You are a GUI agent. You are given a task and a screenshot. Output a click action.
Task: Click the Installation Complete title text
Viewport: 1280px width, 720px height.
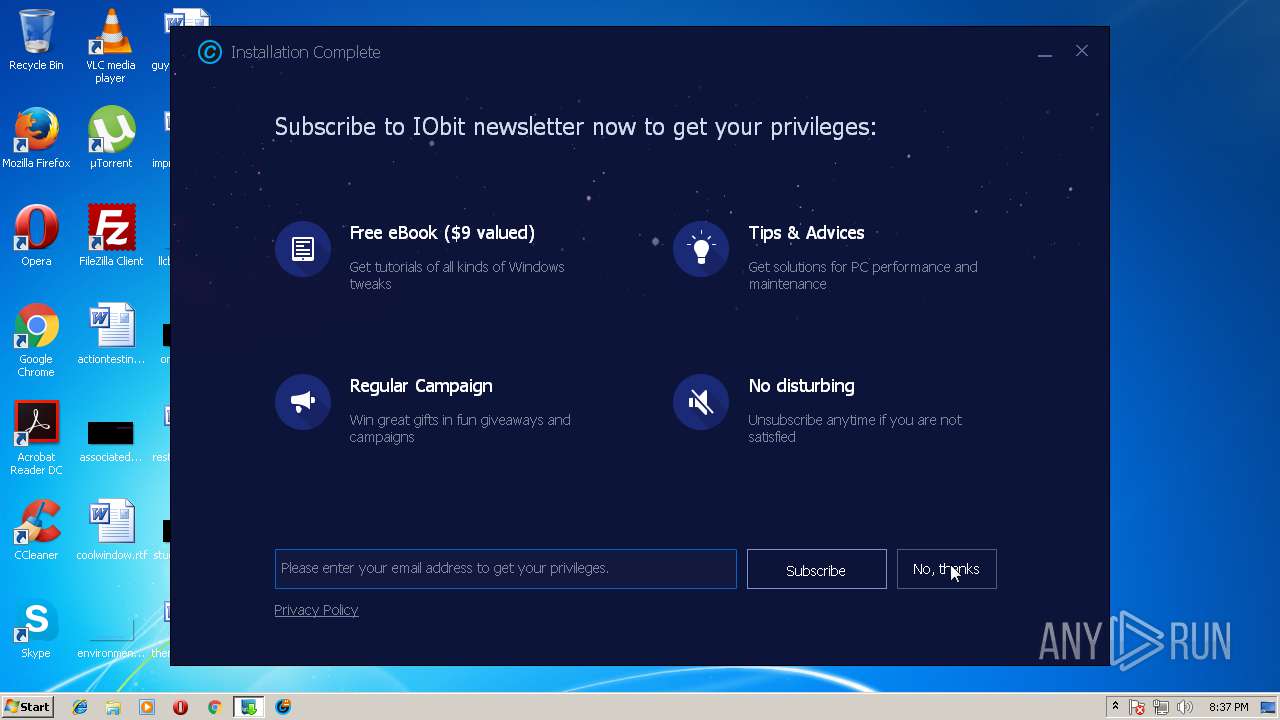tap(306, 52)
